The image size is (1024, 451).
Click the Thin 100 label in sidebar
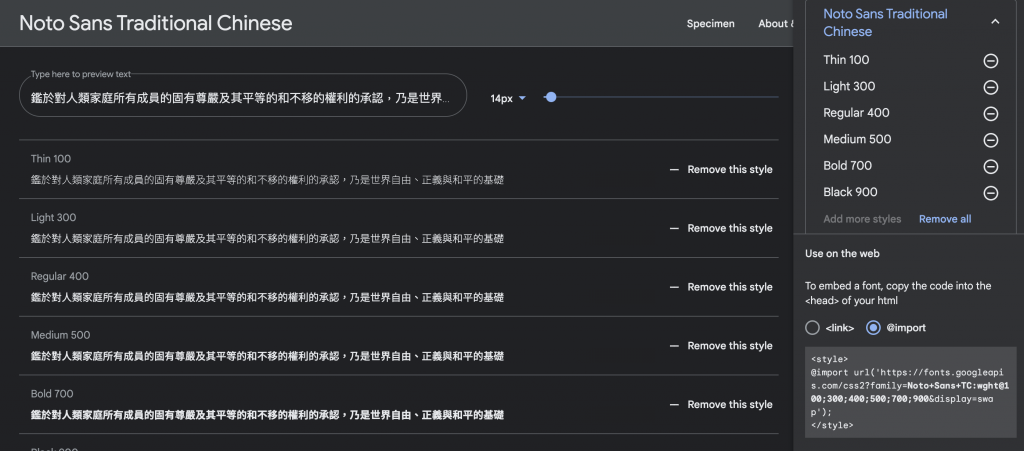click(846, 60)
